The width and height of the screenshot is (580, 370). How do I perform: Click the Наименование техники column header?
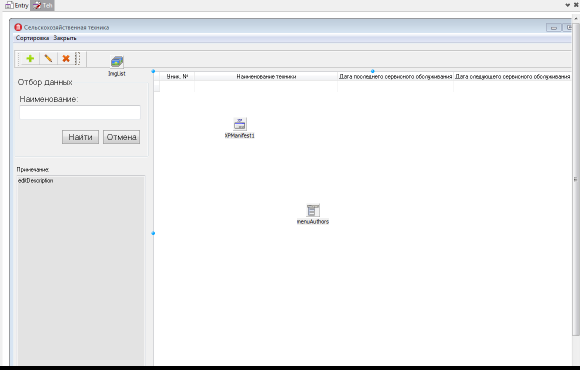click(x=266, y=77)
